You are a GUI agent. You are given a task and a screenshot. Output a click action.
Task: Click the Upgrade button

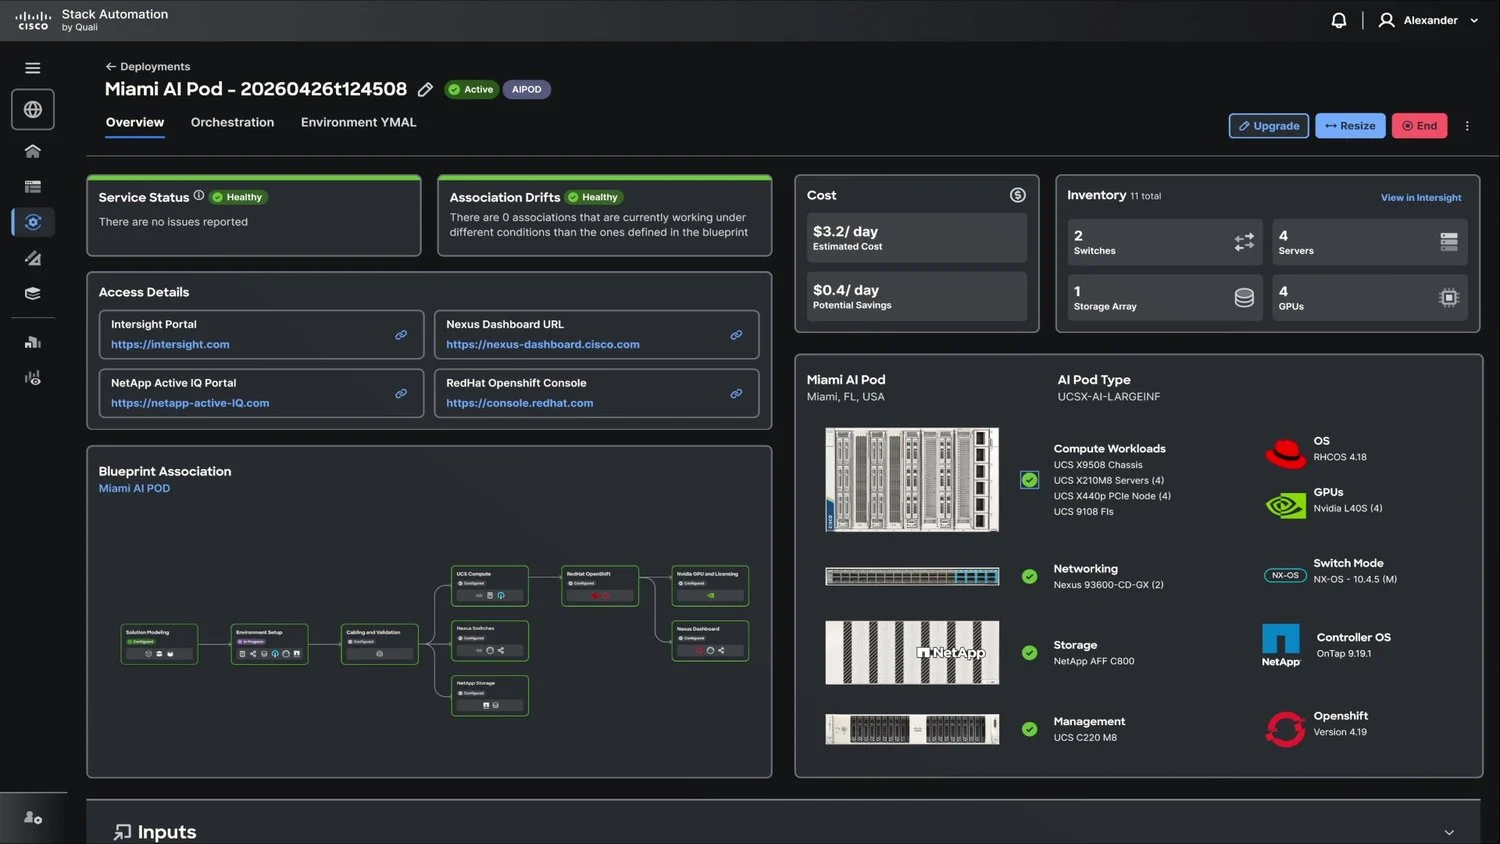(1268, 126)
